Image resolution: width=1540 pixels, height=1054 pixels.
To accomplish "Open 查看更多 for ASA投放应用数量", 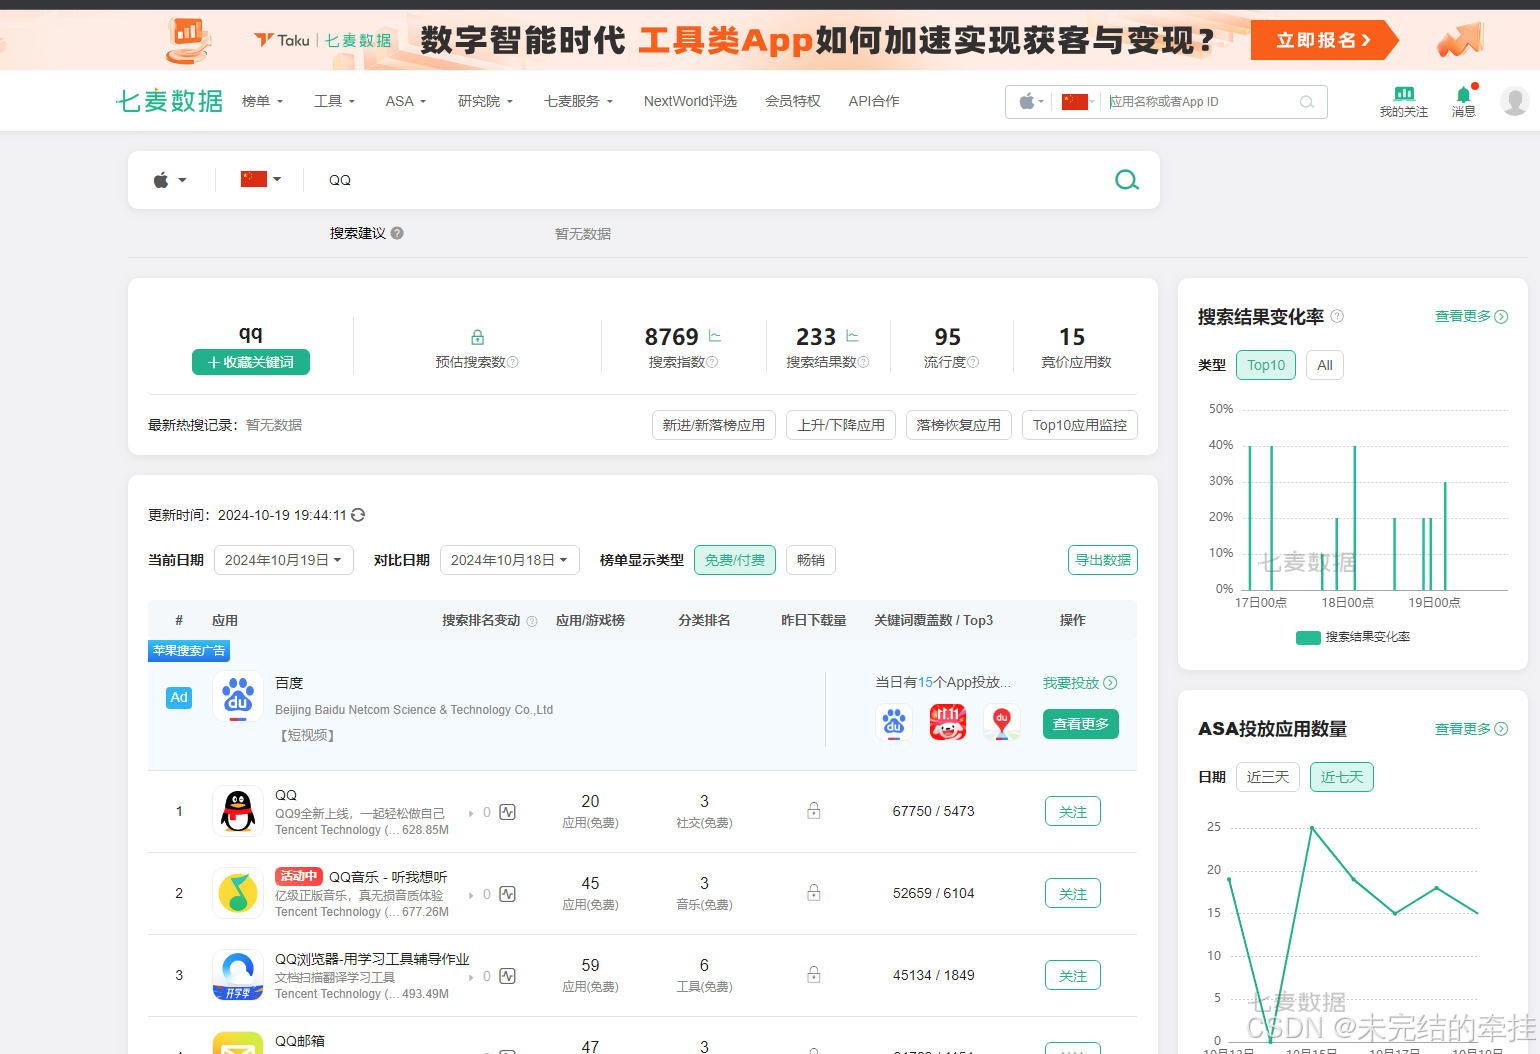I will pyautogui.click(x=1471, y=729).
